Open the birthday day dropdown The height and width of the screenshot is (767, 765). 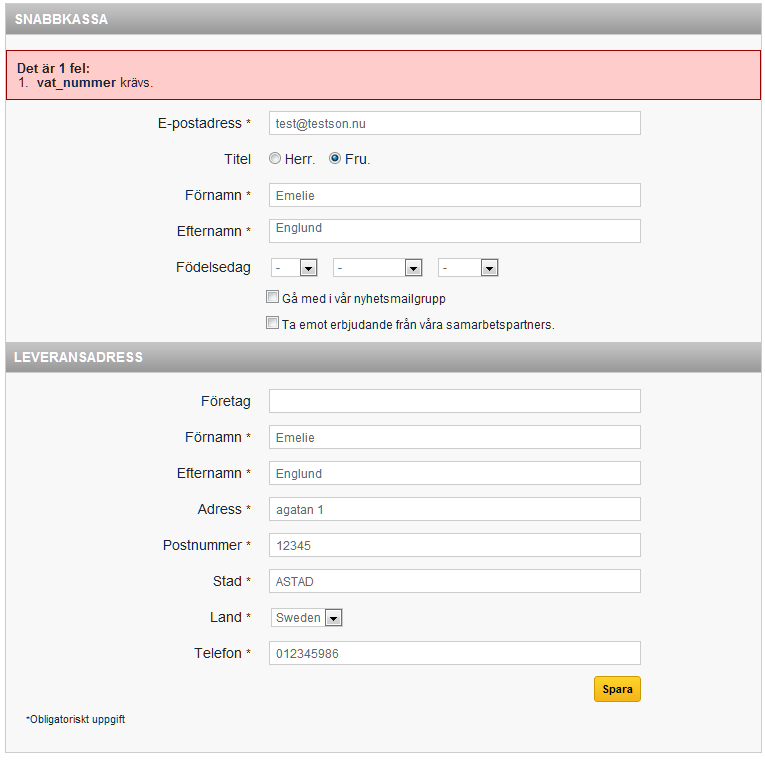point(294,268)
